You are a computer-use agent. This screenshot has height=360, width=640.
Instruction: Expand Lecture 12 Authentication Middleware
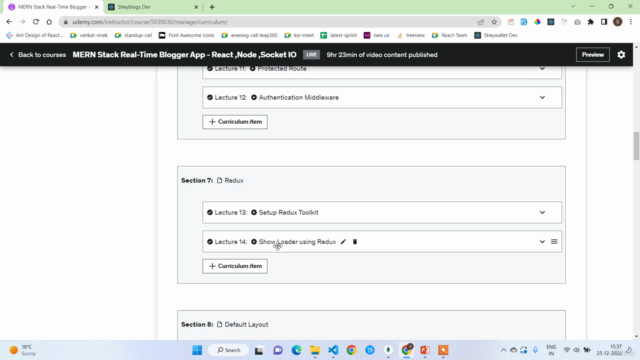(542, 98)
